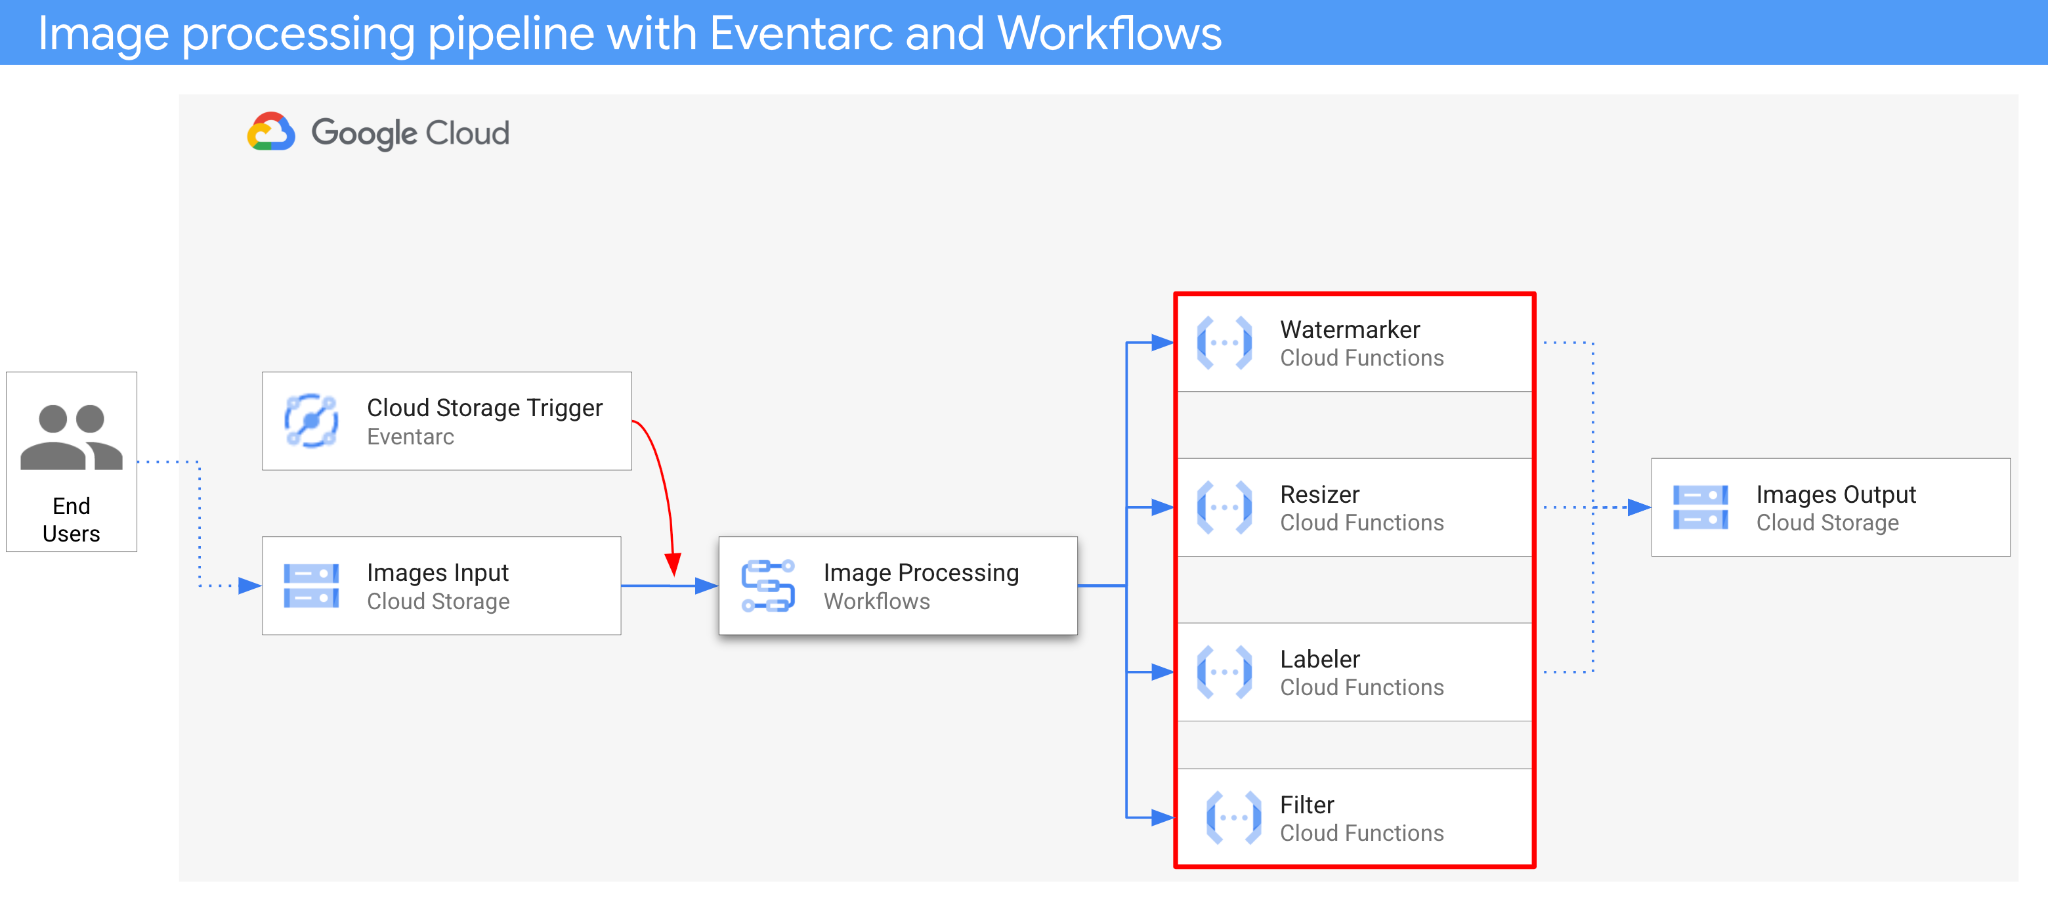Viewport: 2048px width, 899px height.
Task: Select the Google Cloud wordmark text
Action: (410, 133)
